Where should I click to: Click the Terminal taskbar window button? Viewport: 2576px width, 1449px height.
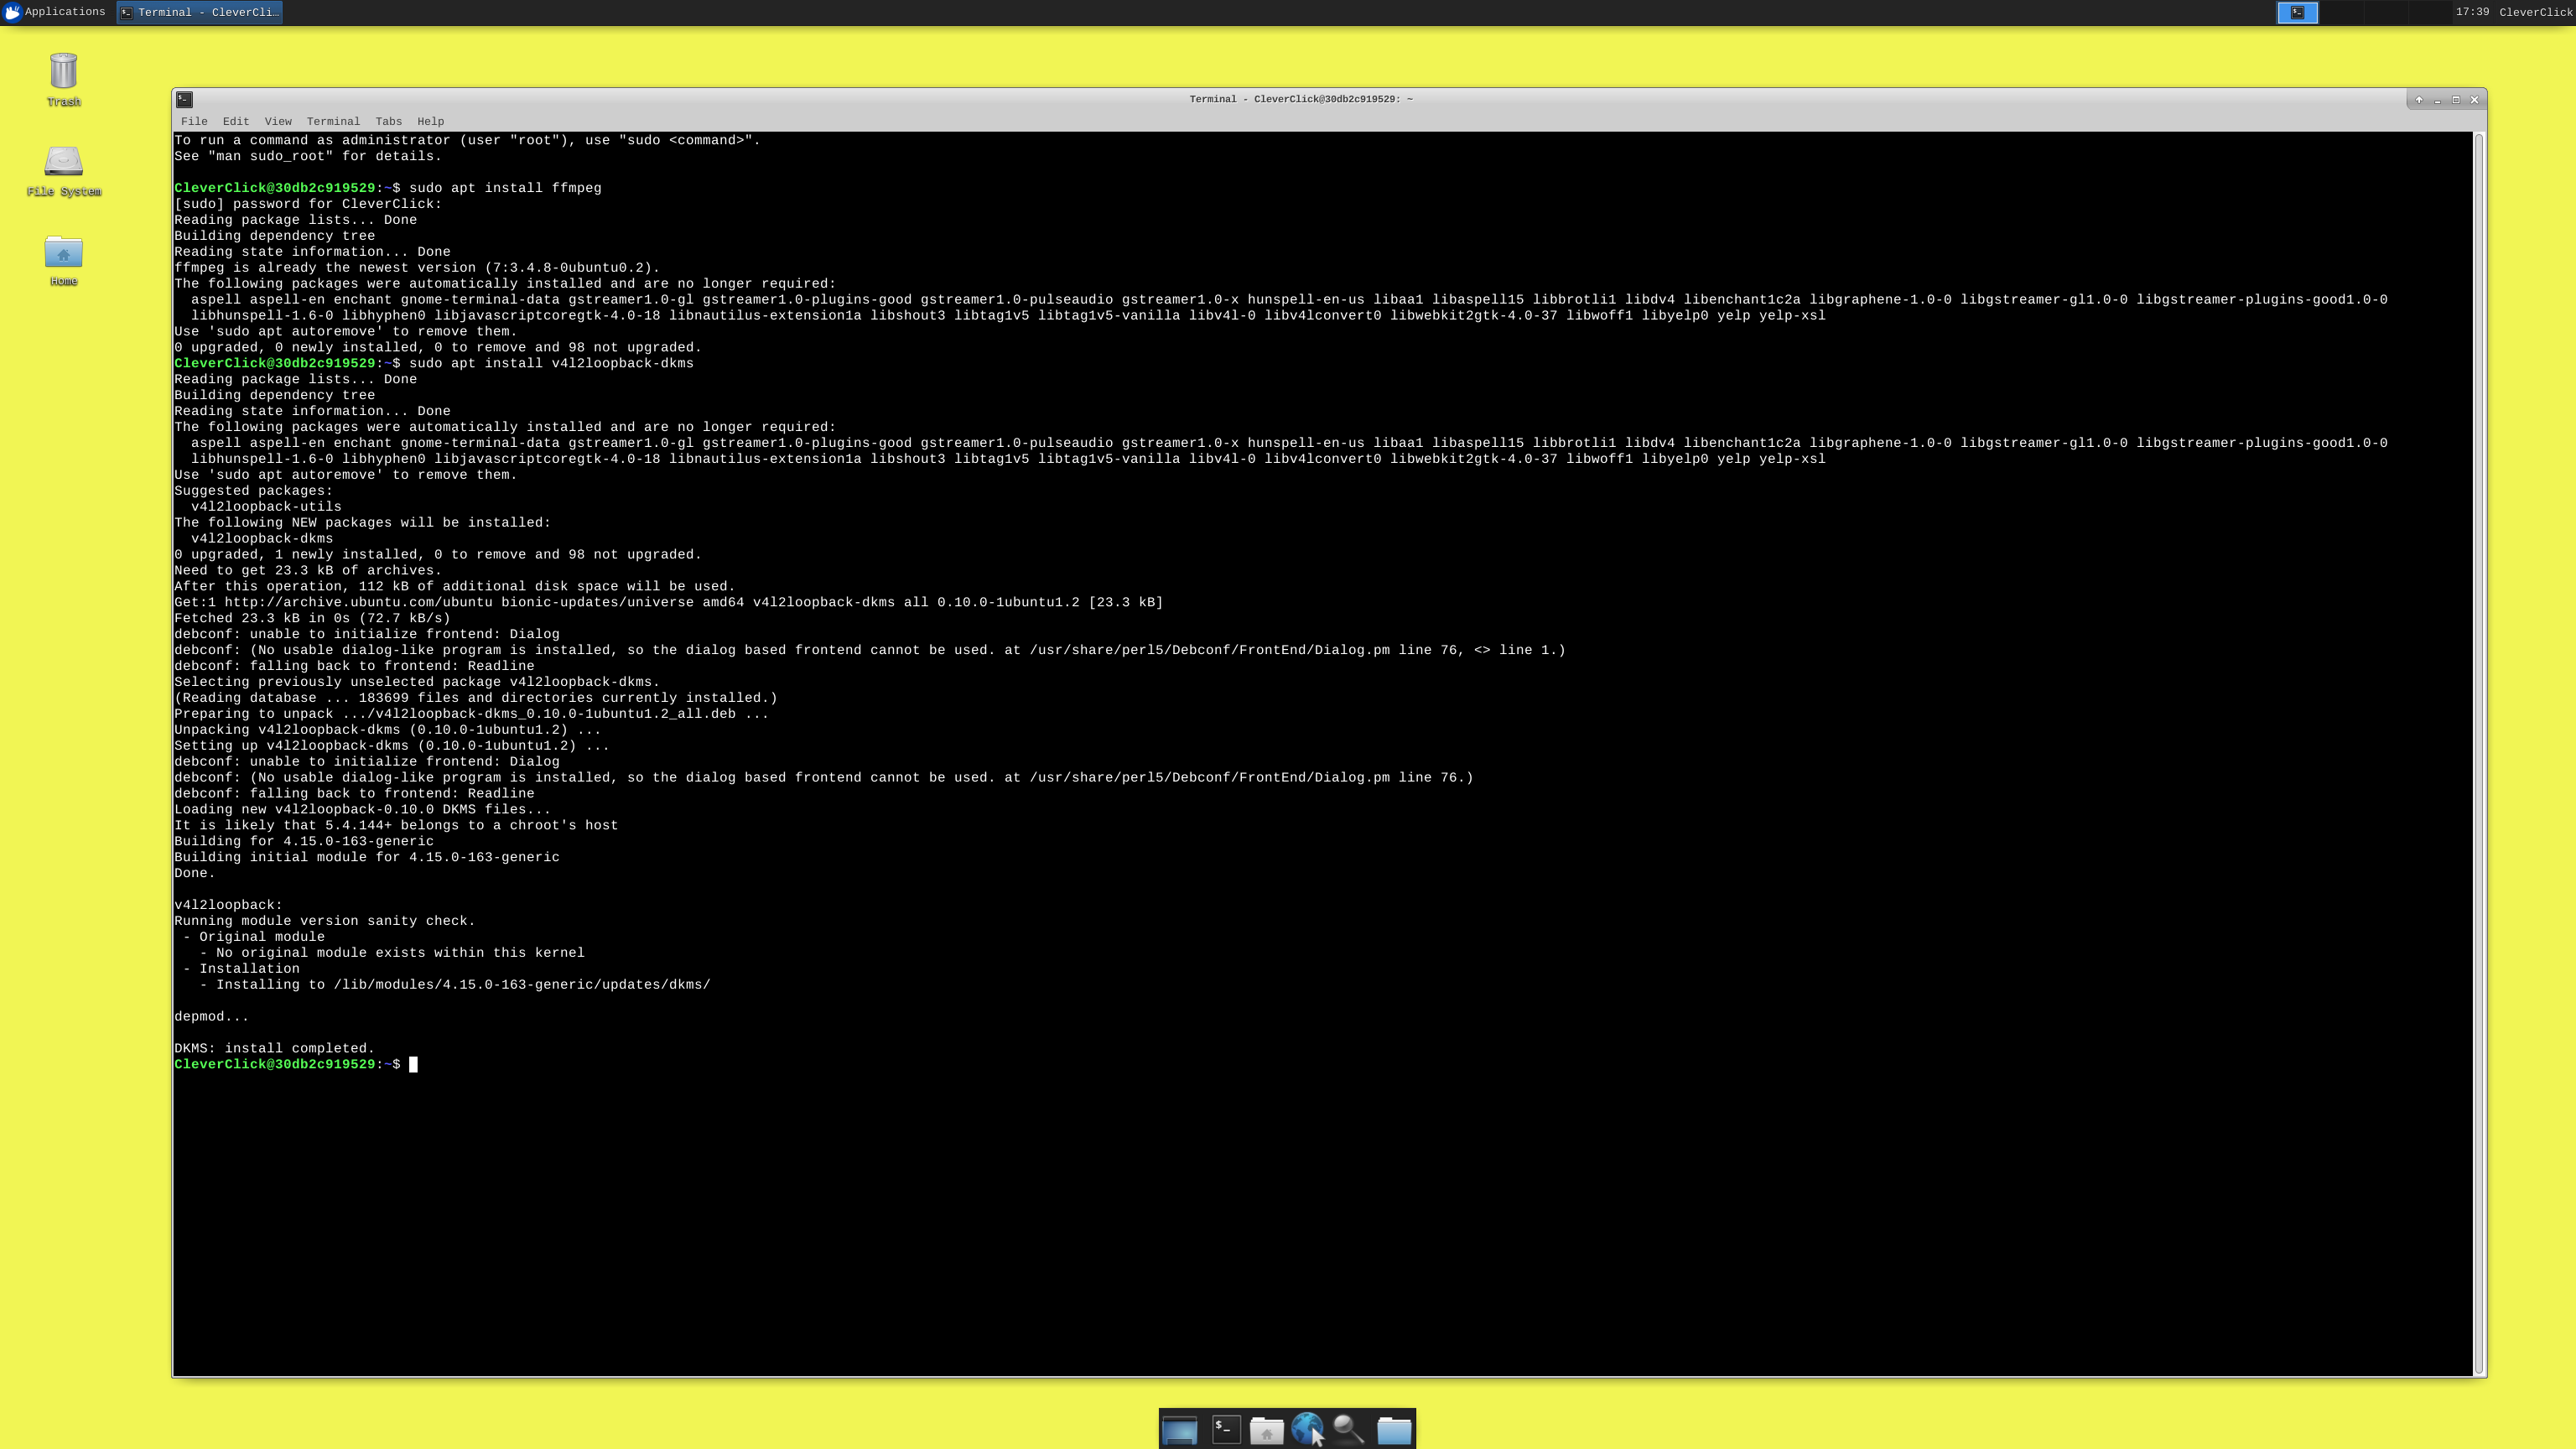[199, 12]
